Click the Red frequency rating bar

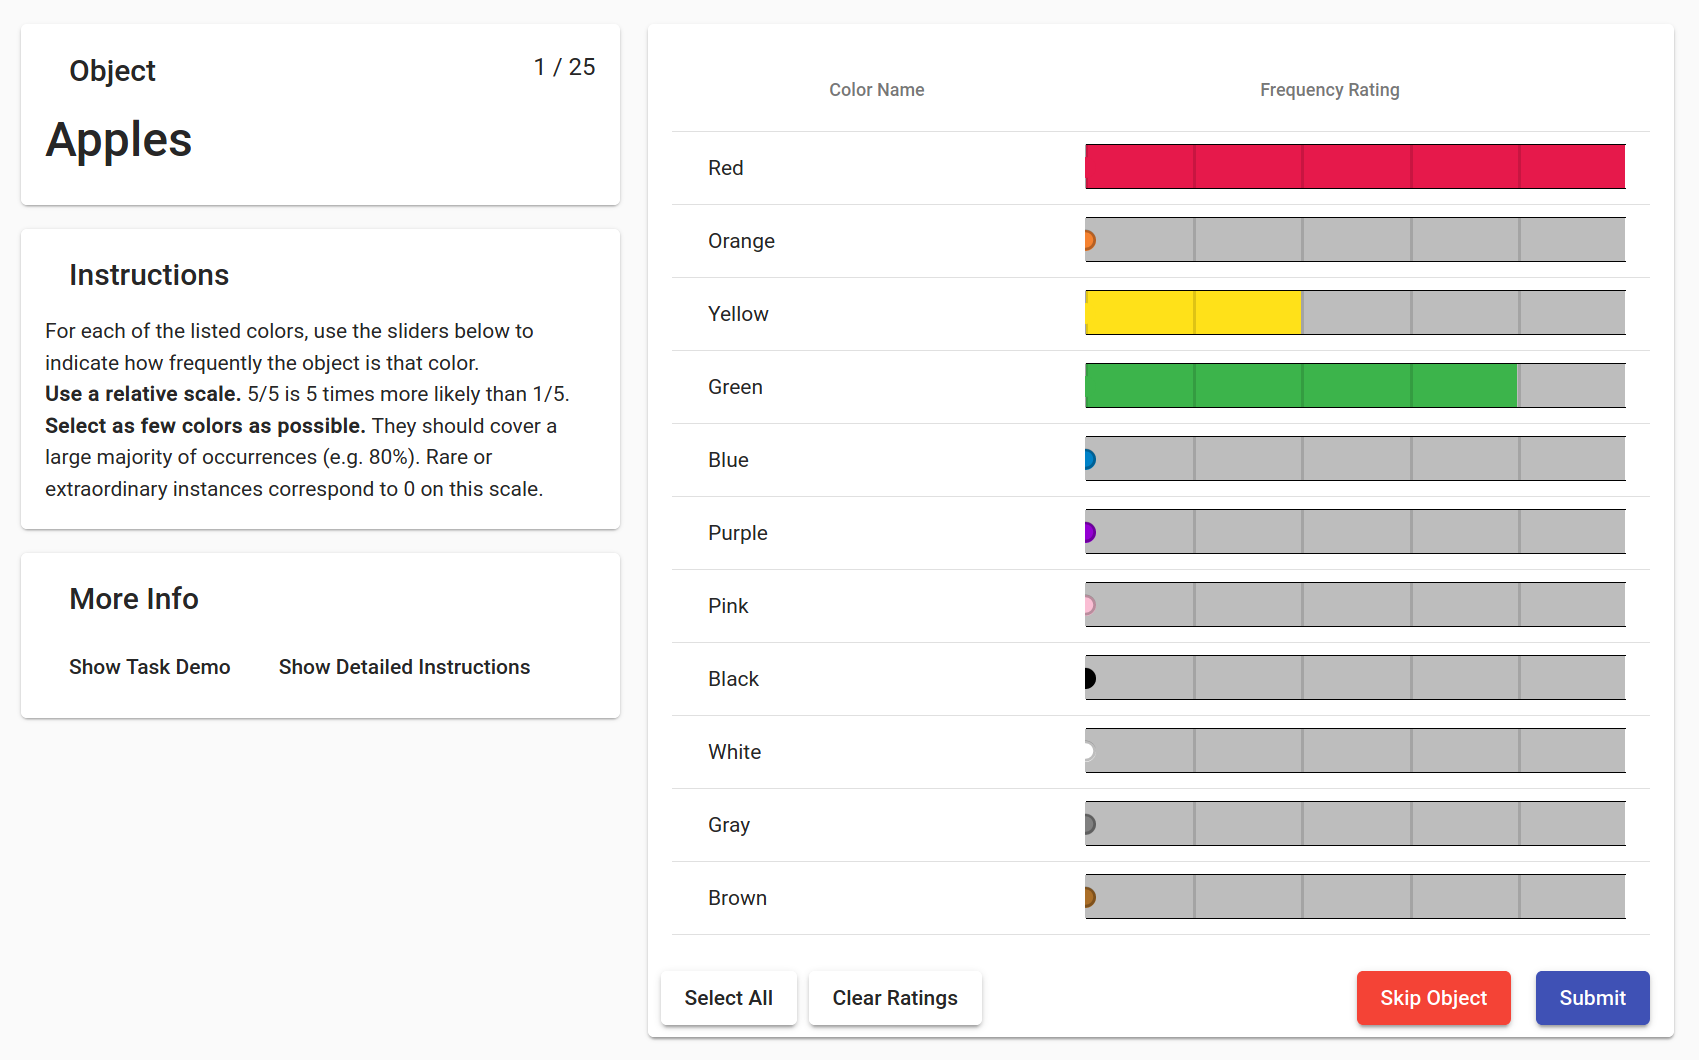click(x=1355, y=167)
